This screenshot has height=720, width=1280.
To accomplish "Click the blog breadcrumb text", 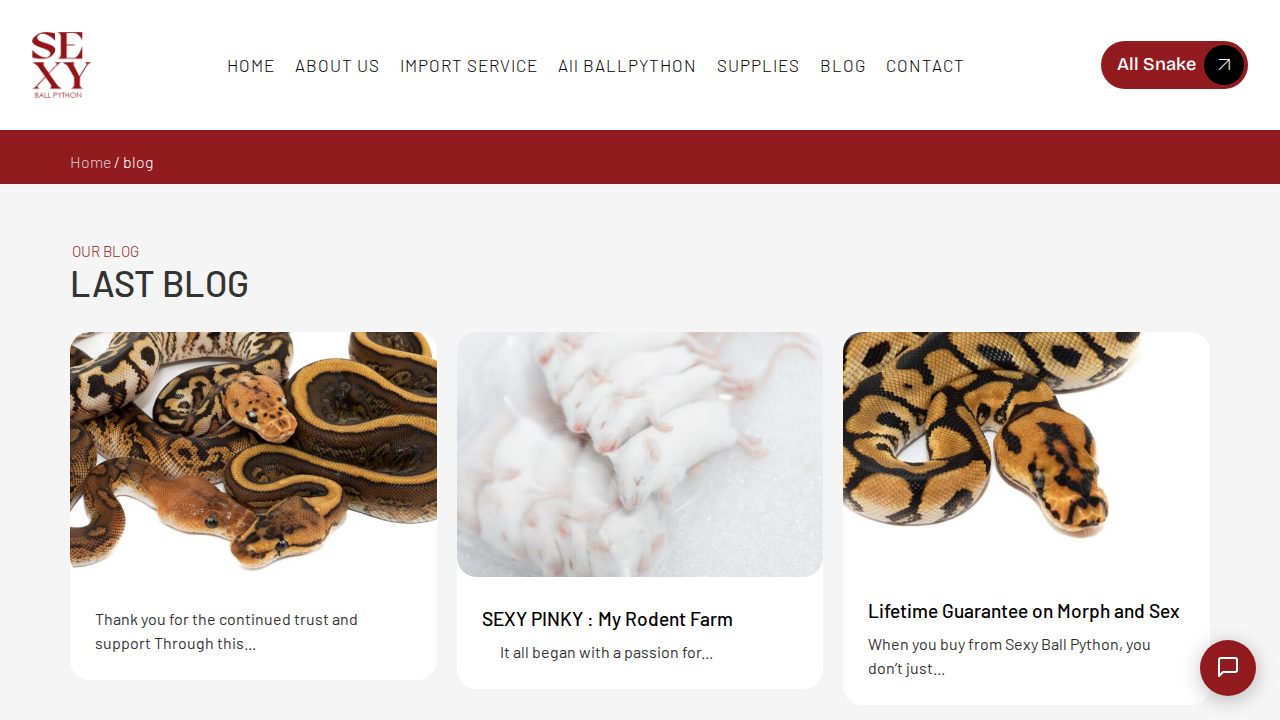I will pyautogui.click(x=138, y=162).
